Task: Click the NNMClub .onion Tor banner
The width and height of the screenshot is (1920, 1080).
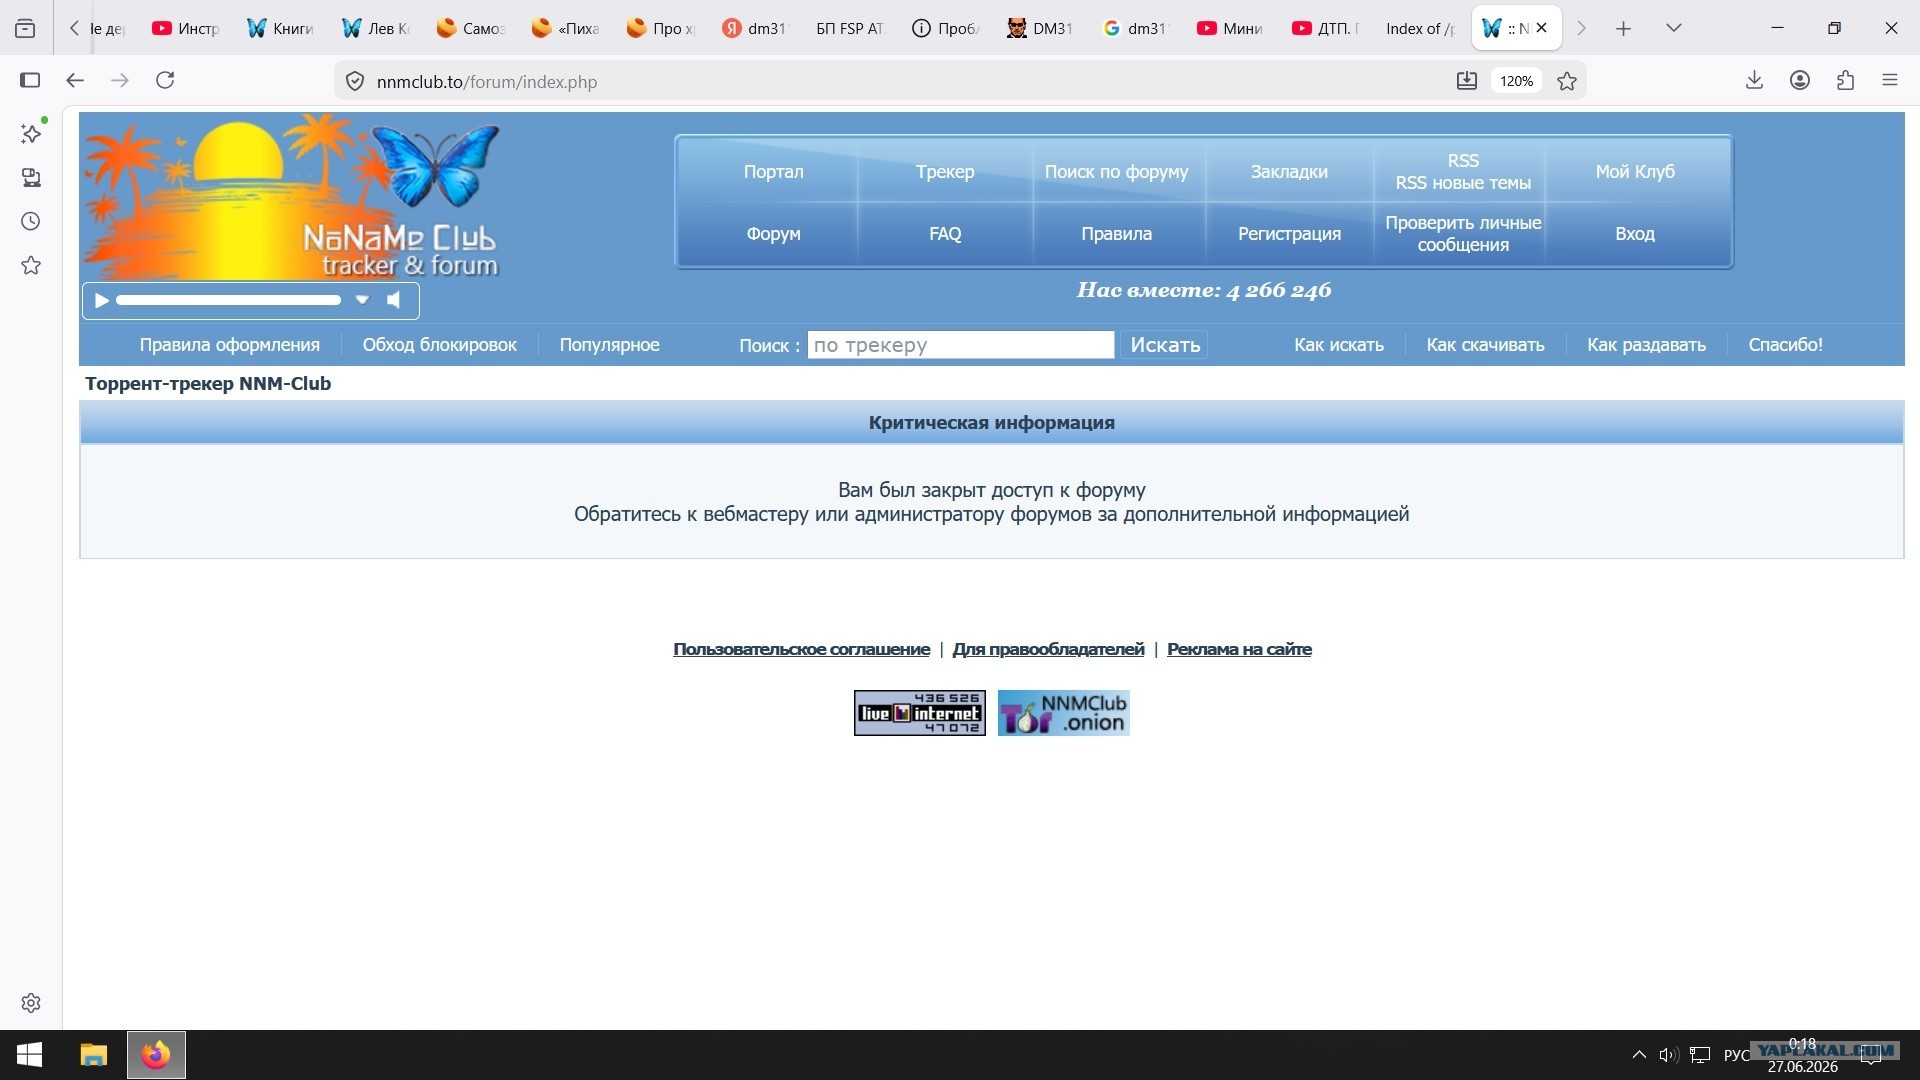Action: 1064,713
